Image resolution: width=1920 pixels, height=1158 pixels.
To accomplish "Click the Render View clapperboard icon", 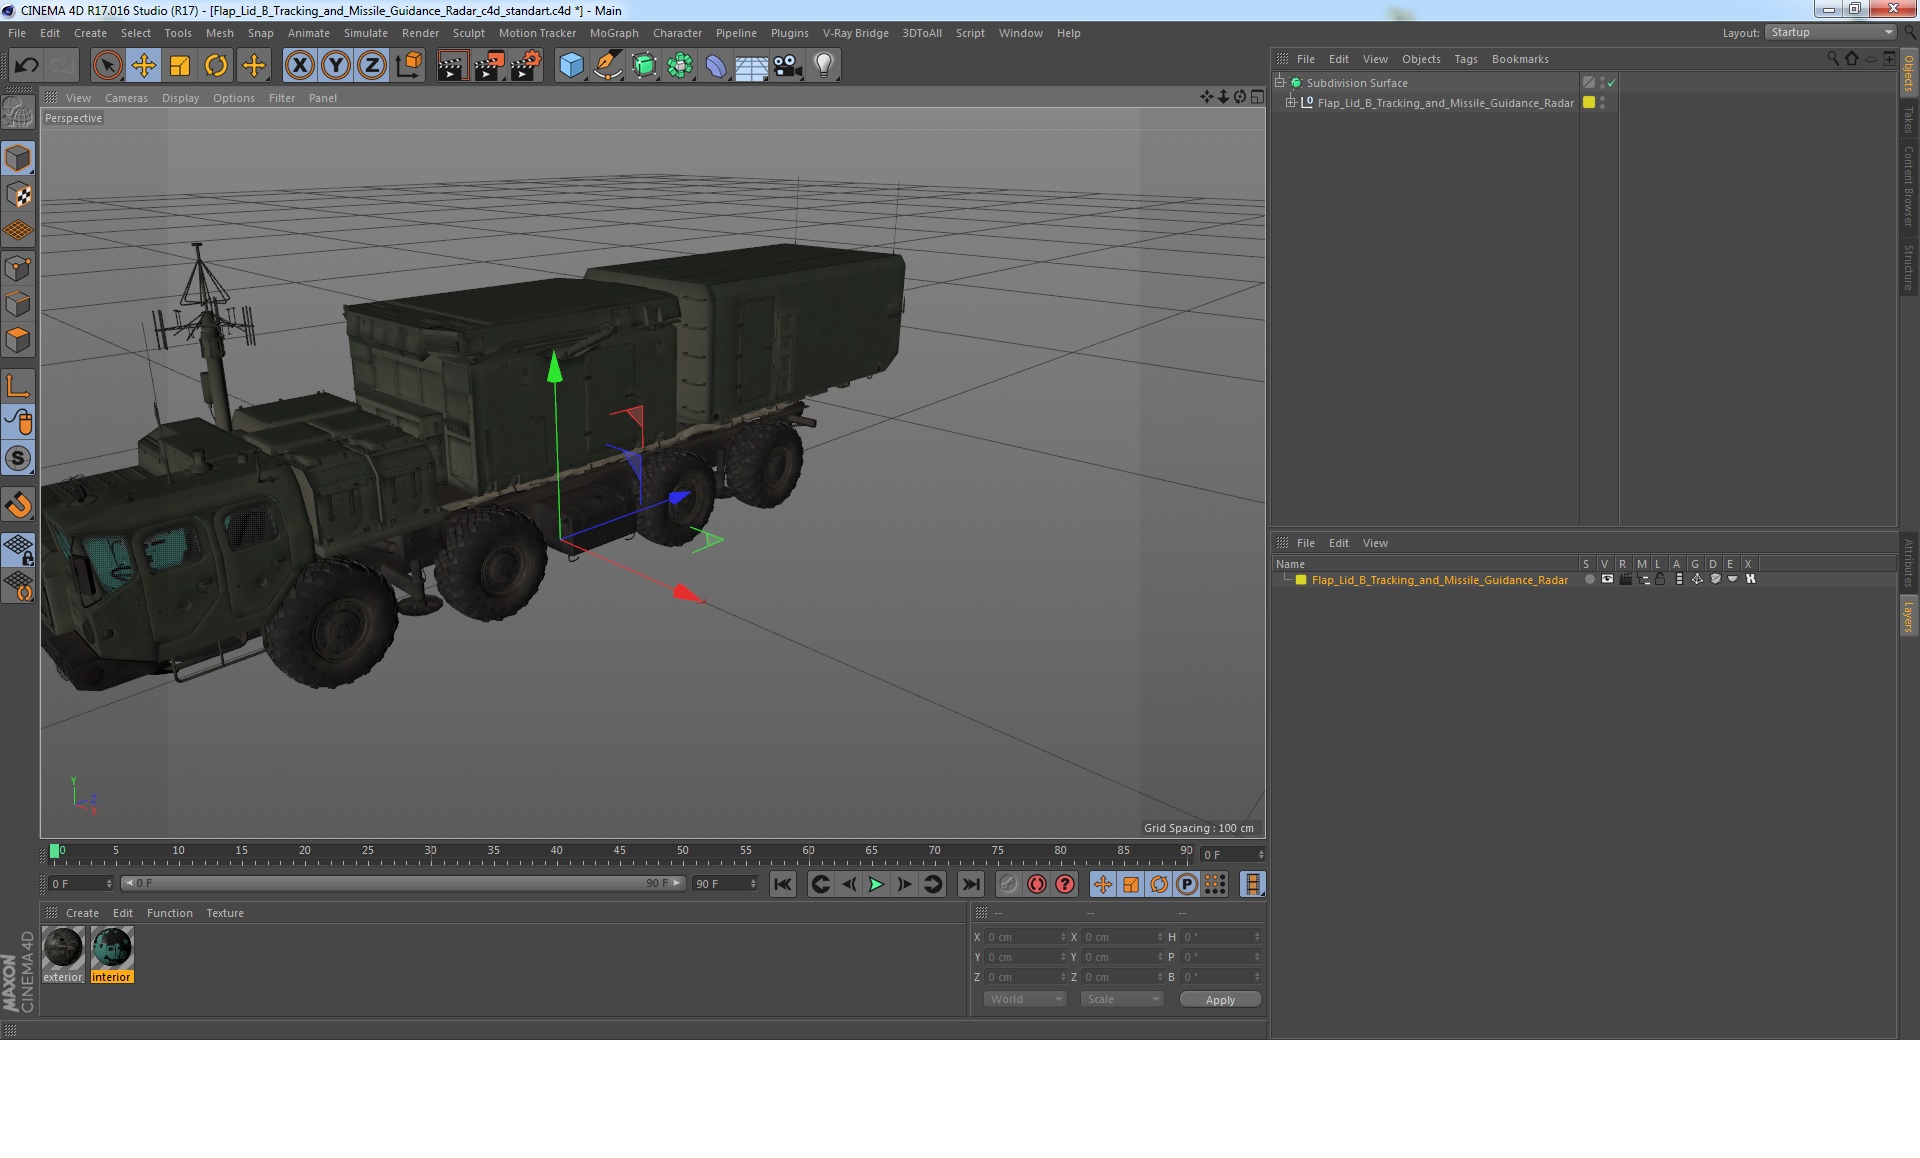I will click(452, 66).
